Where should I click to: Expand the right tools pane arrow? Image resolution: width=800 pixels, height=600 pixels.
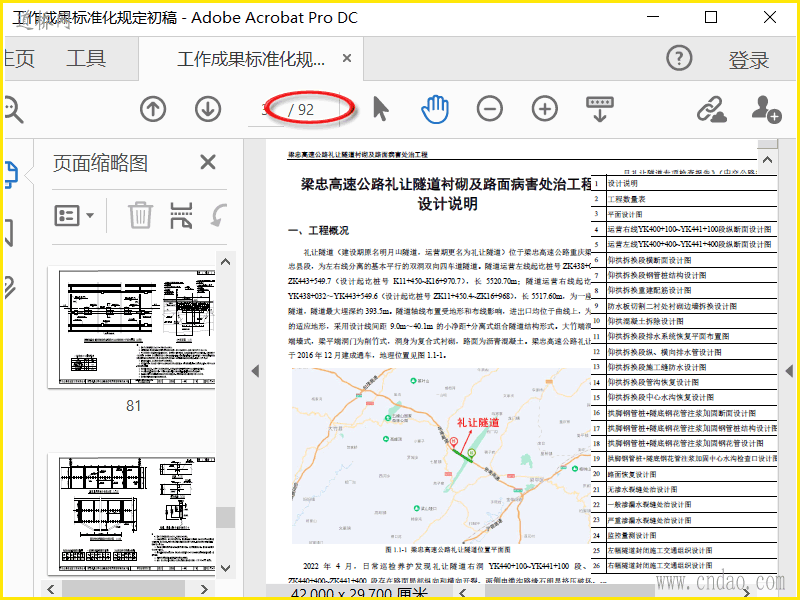pos(789,371)
